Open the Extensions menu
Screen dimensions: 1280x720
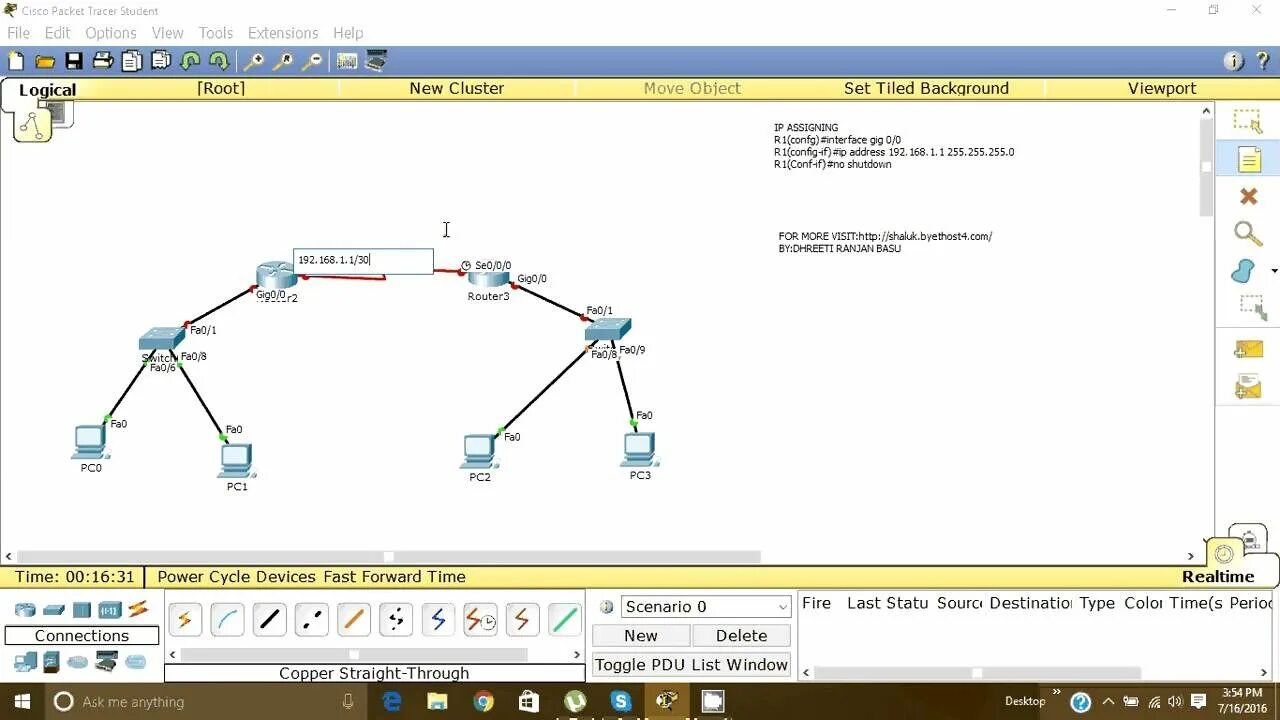283,33
